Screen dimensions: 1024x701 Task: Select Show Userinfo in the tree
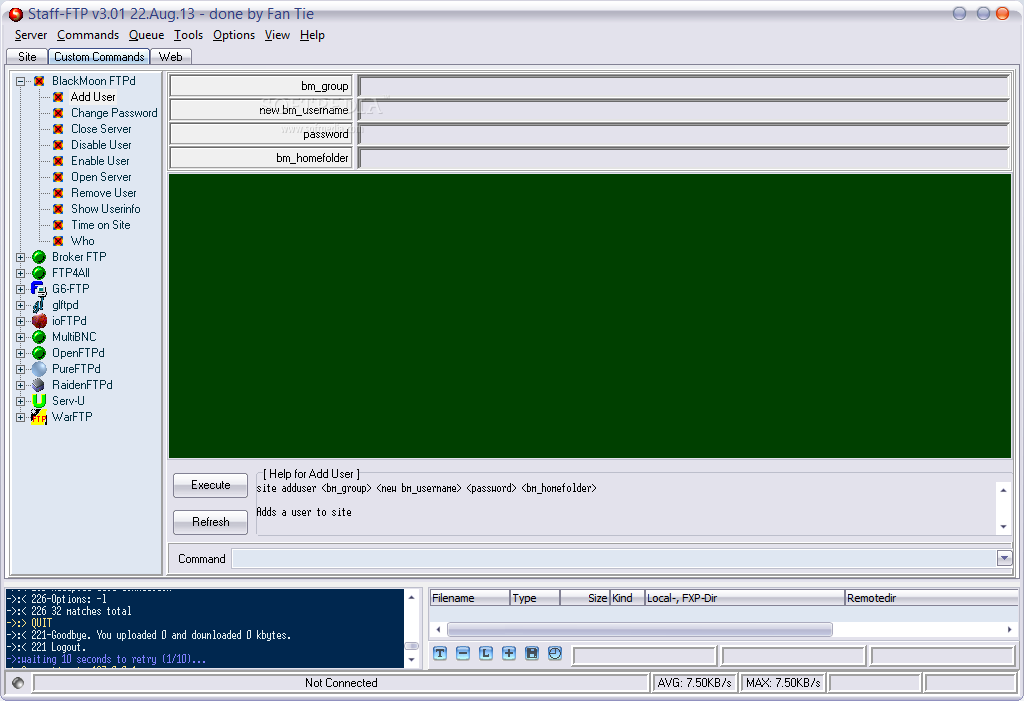coord(106,209)
